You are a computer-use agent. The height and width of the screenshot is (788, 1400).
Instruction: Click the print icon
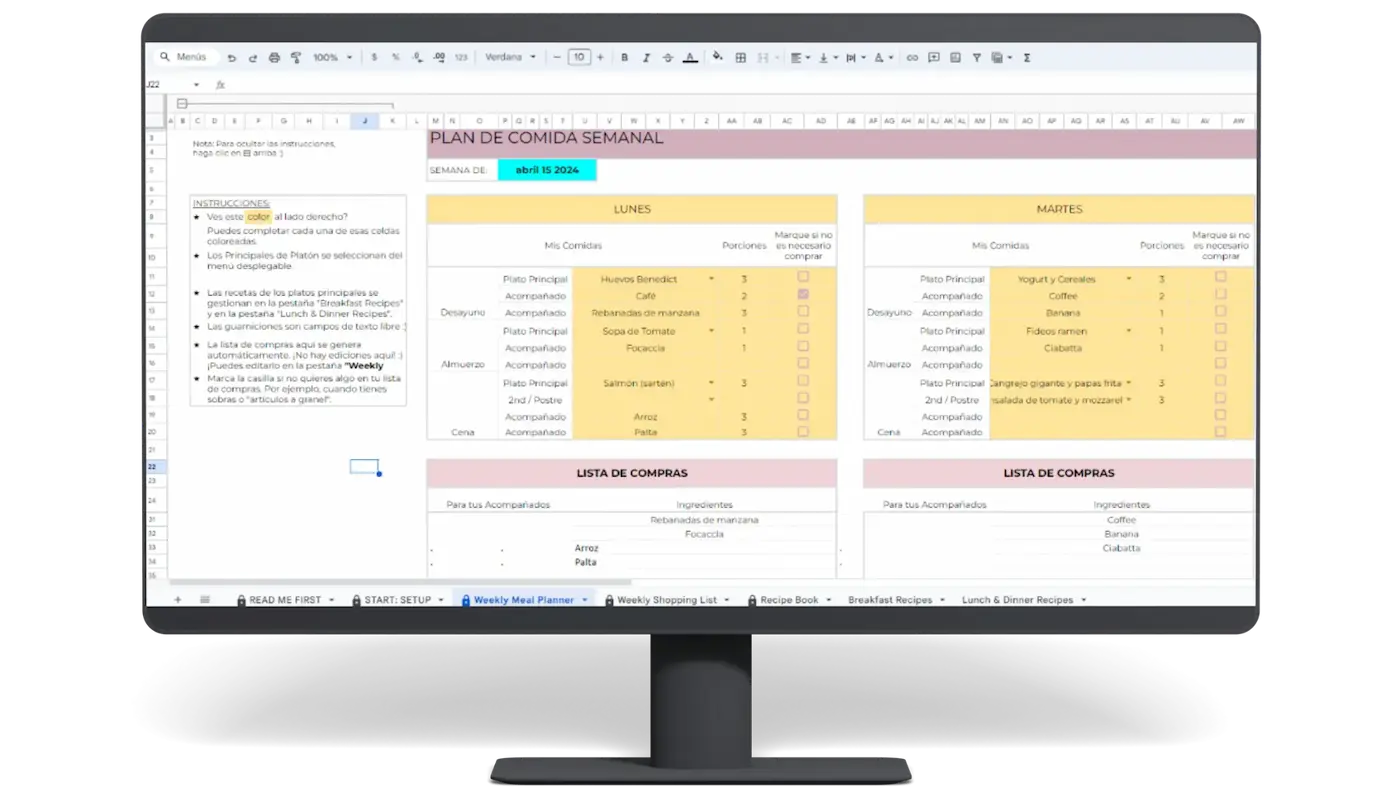coord(274,58)
